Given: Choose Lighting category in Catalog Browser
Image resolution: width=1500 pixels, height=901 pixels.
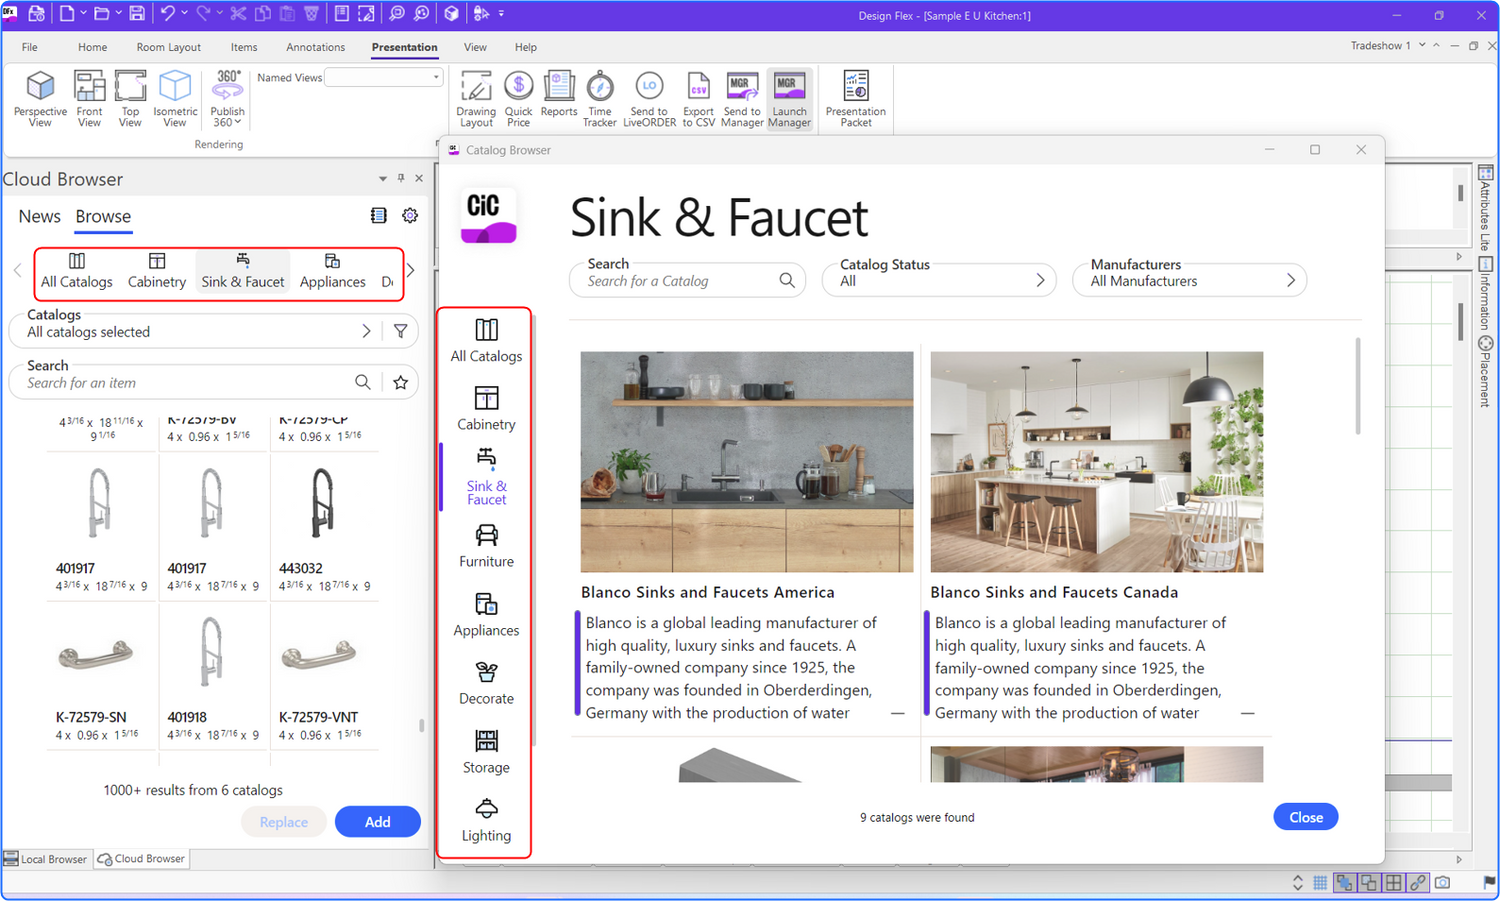Looking at the screenshot, I should pos(486,820).
